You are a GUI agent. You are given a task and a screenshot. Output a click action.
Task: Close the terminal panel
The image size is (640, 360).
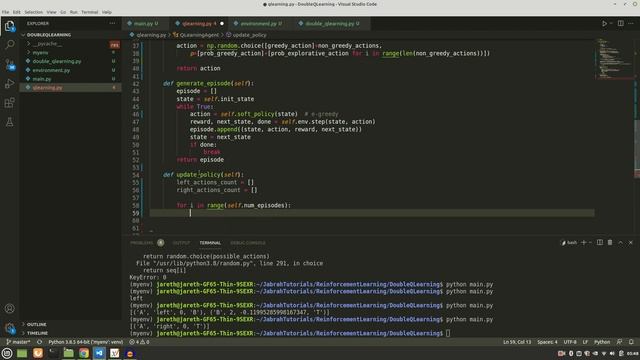point(631,242)
